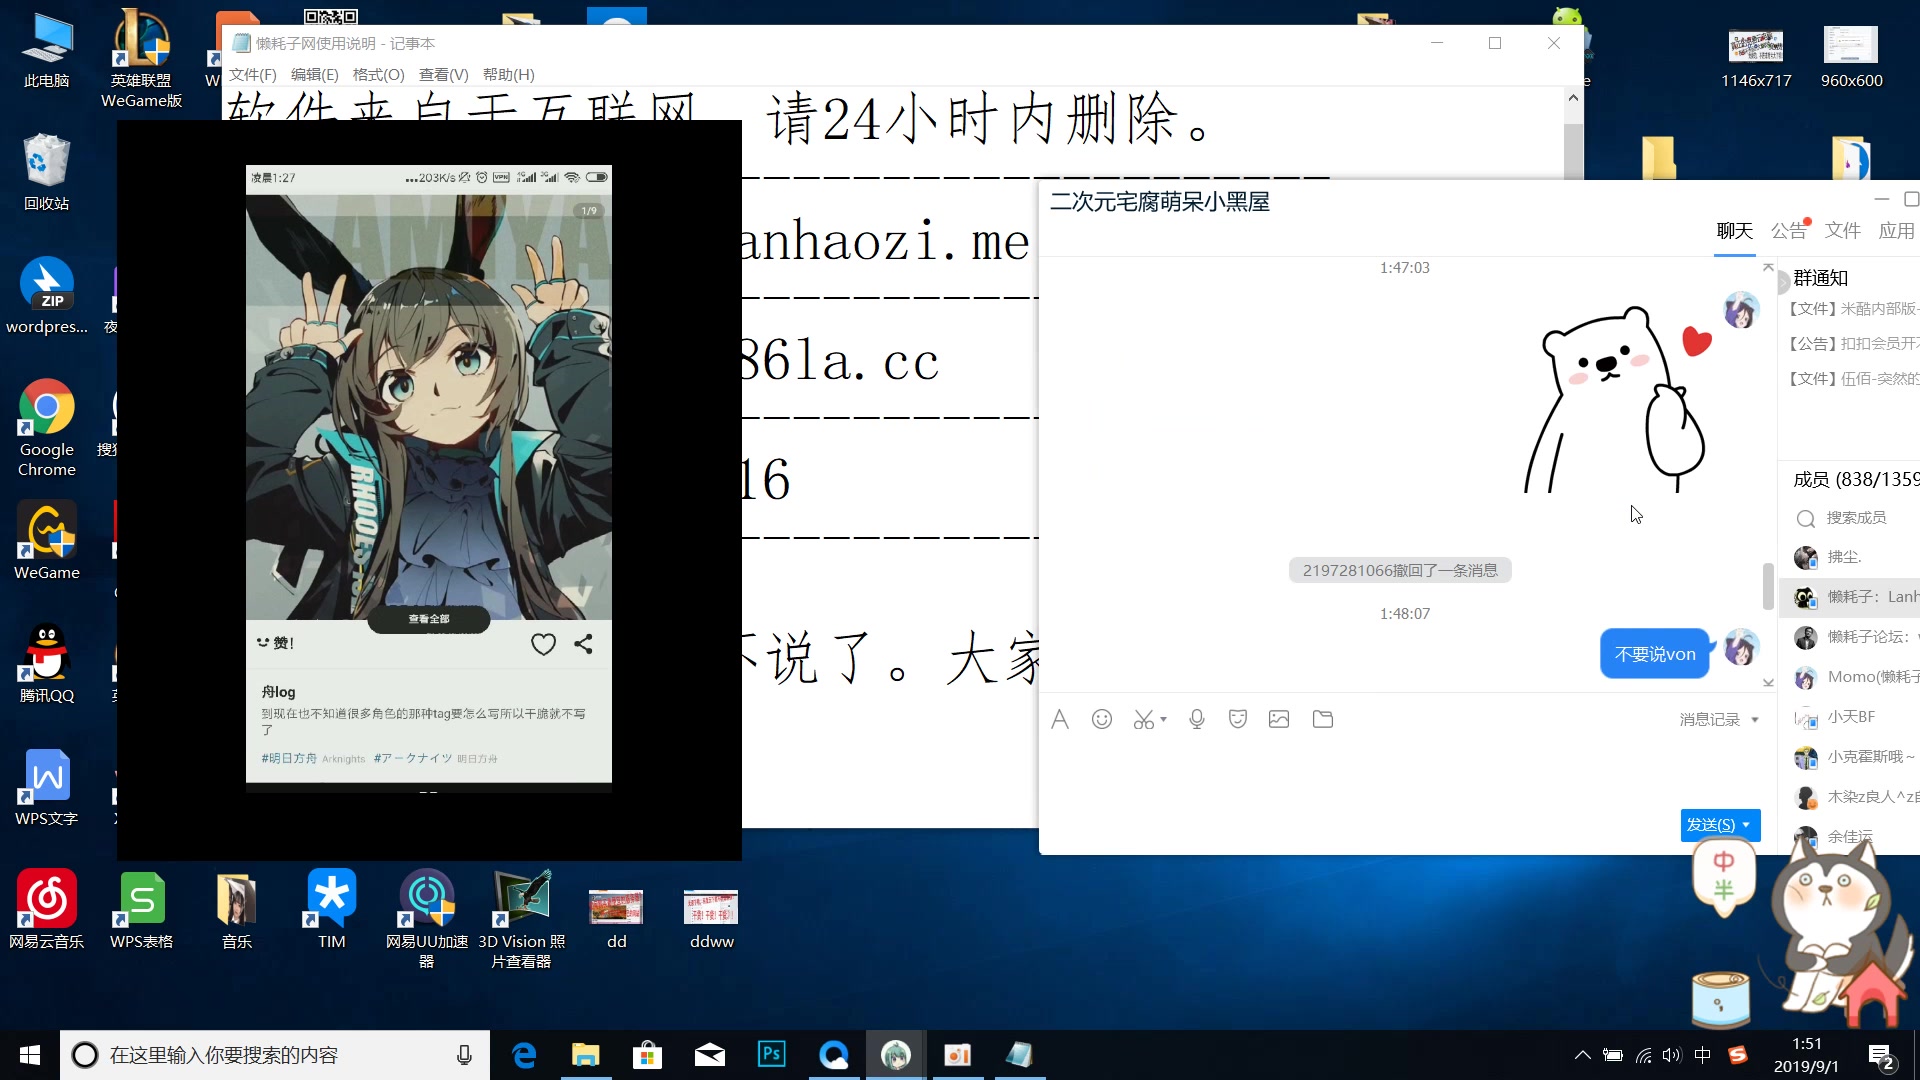Viewport: 1920px width, 1080px height.
Task: Open WeGame desktop icon
Action: 47,541
